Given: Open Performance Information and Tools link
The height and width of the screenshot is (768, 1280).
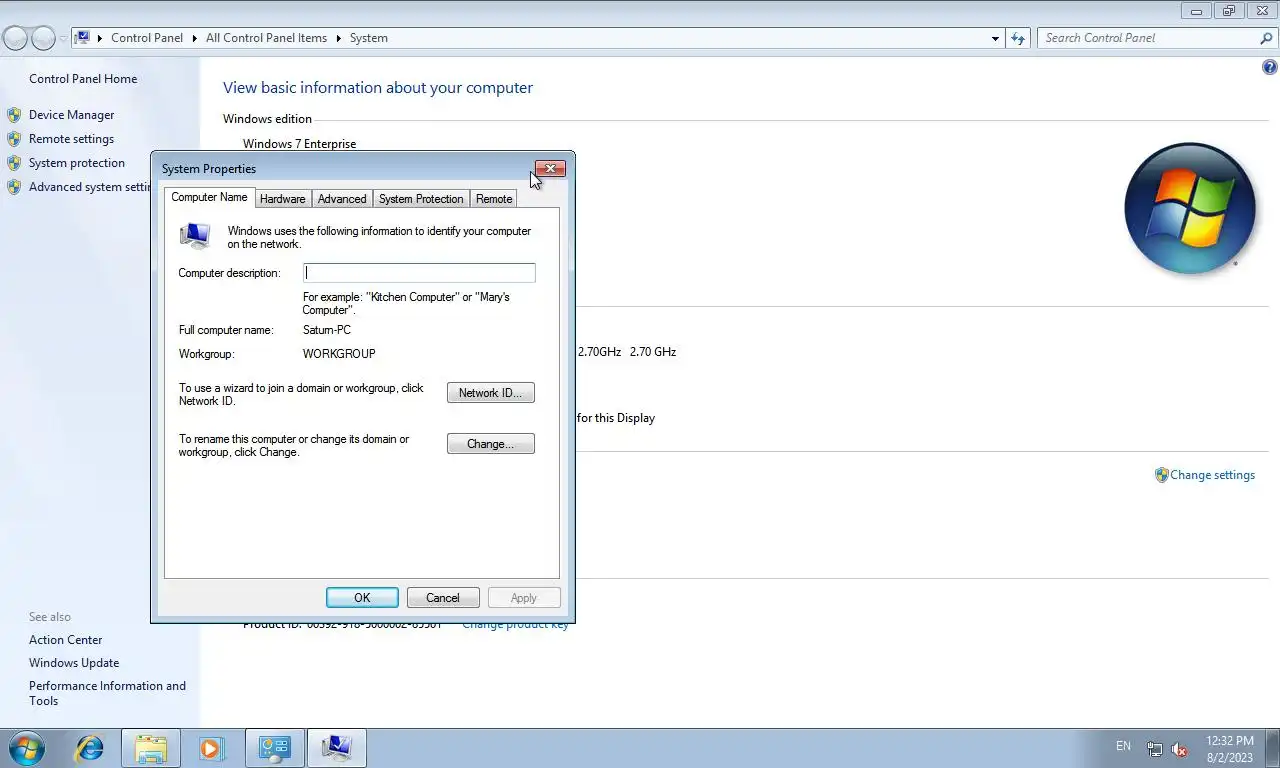Looking at the screenshot, I should (107, 693).
